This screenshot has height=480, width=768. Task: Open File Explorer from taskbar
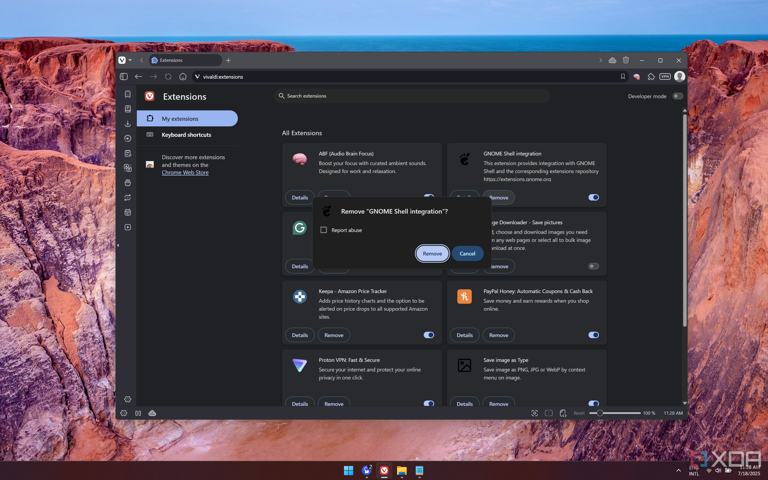tap(402, 471)
